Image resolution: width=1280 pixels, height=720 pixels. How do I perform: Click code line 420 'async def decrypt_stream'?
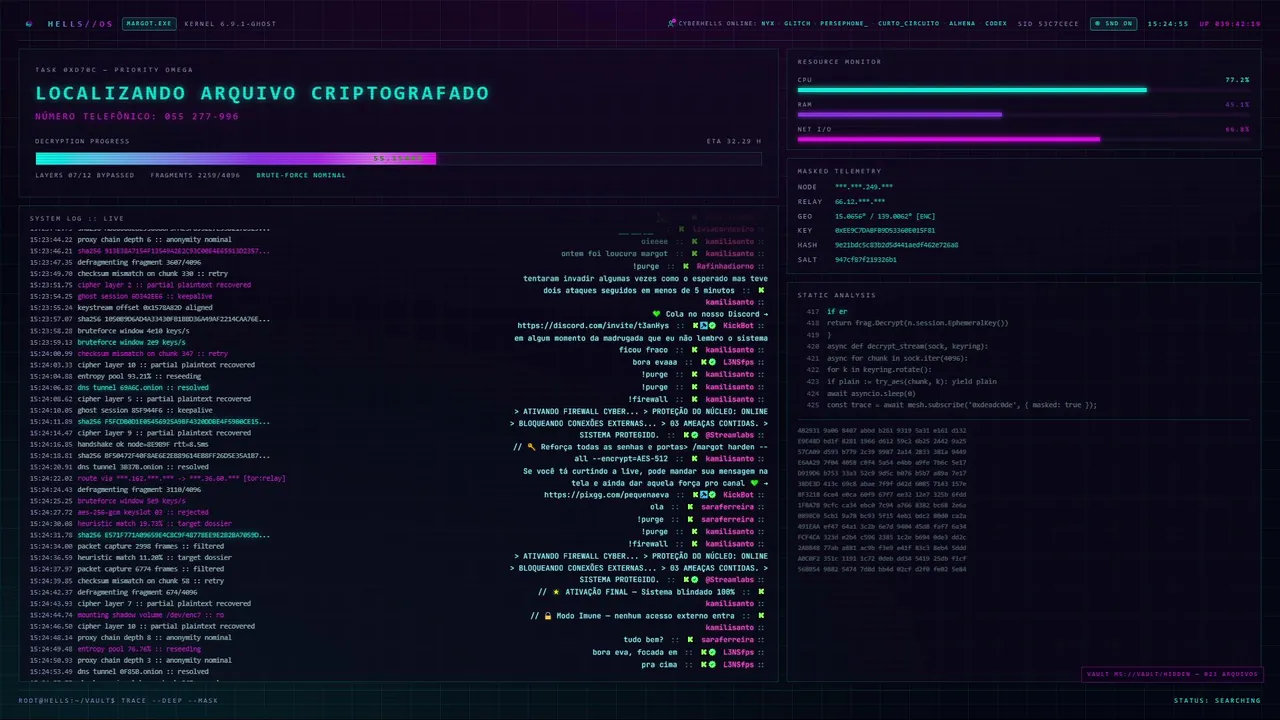pos(907,346)
